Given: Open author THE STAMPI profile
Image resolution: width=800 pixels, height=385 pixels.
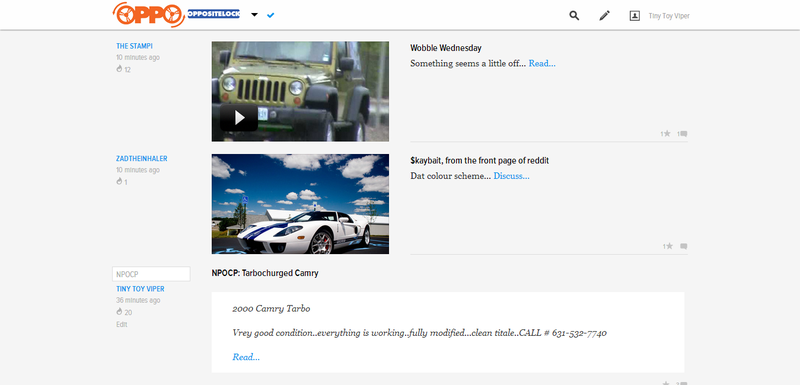Looking at the screenshot, I should point(134,46).
